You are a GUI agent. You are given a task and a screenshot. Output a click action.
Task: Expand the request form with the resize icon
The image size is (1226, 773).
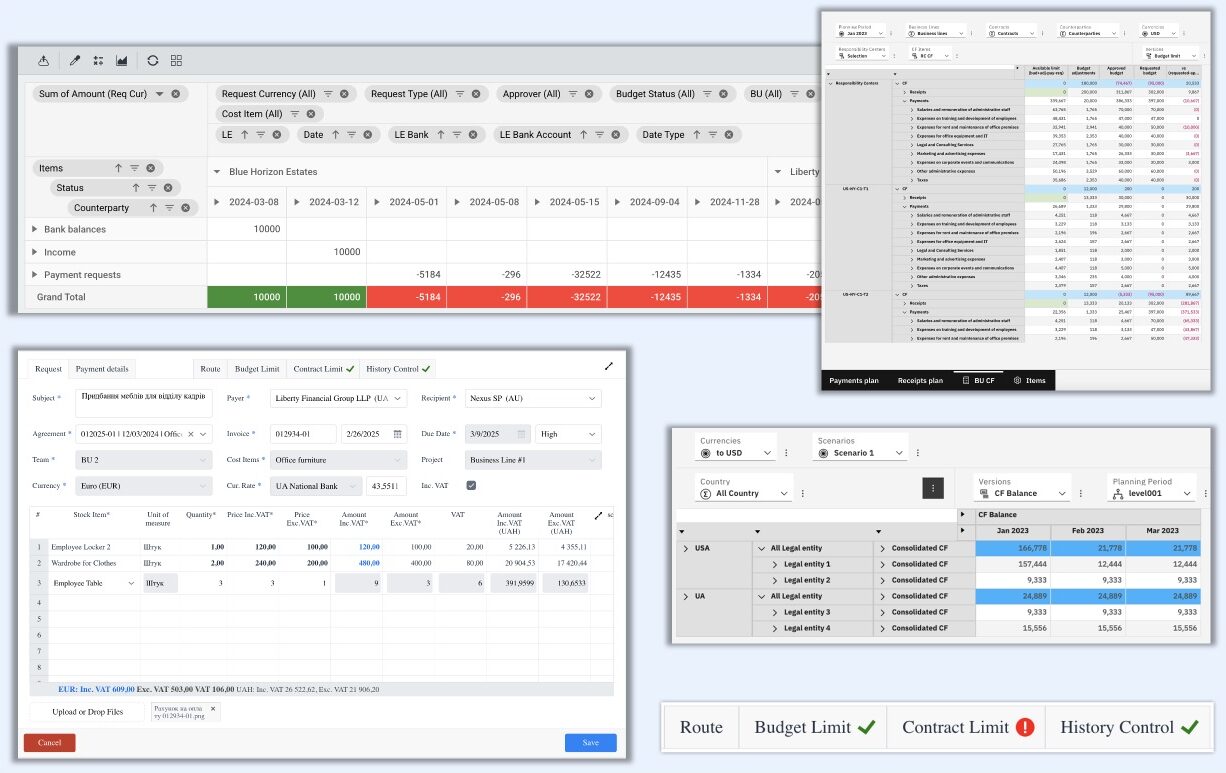click(609, 366)
